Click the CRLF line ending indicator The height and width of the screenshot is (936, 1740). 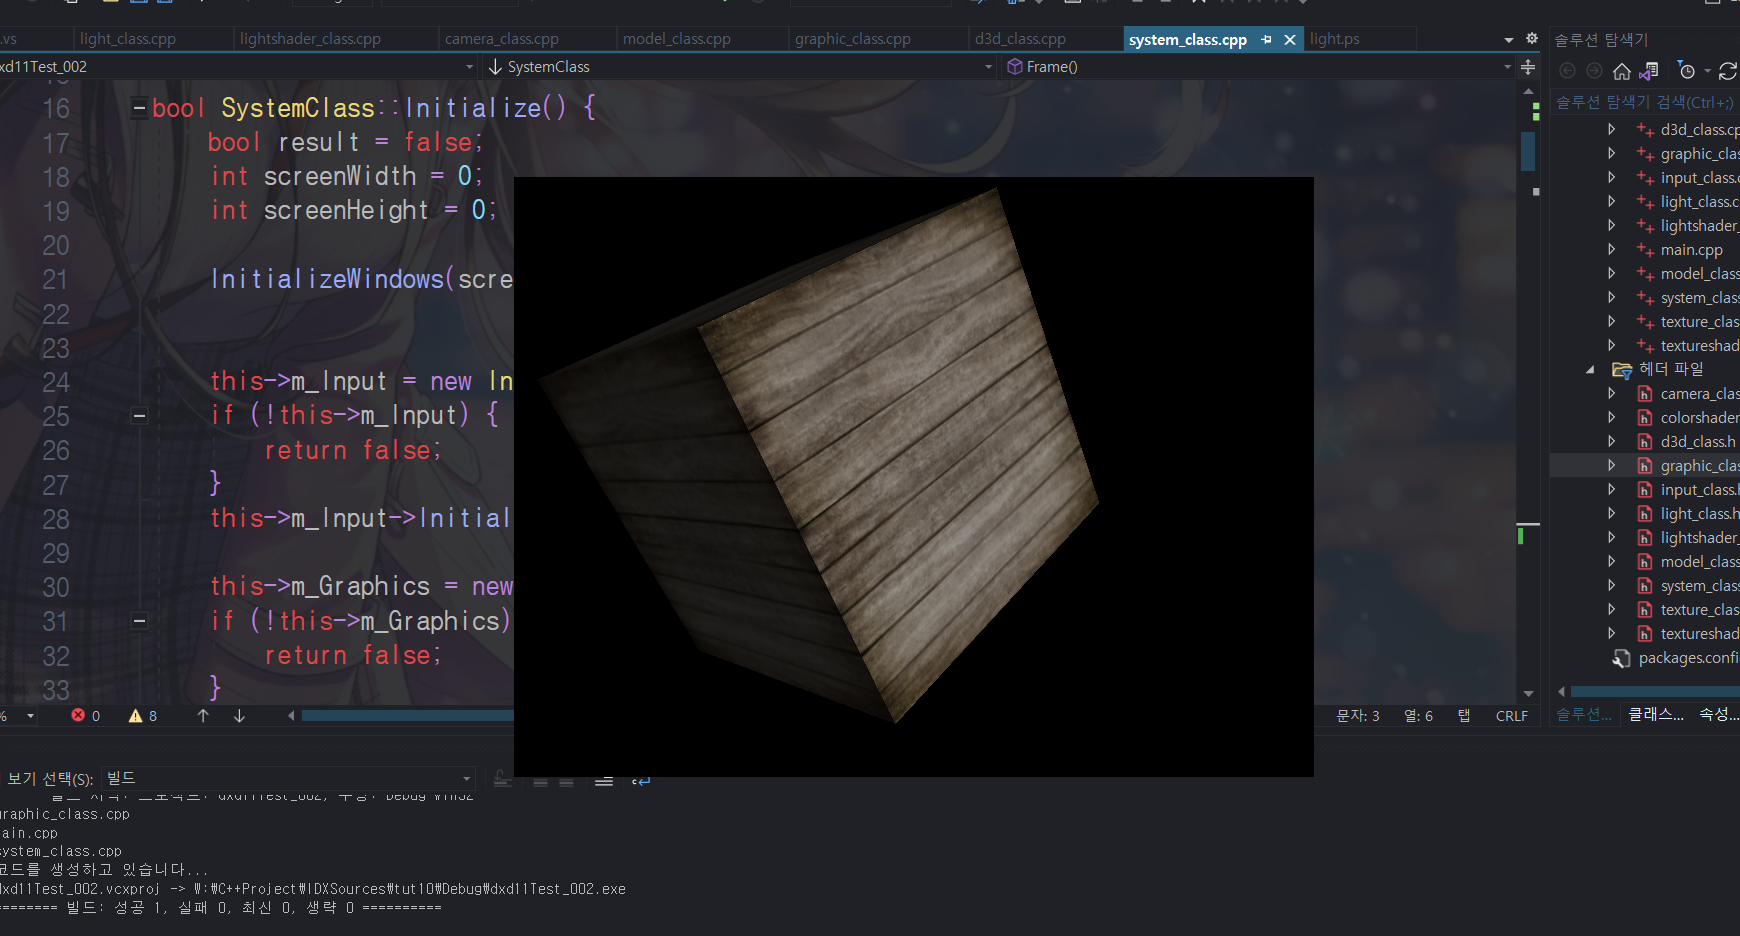1511,716
